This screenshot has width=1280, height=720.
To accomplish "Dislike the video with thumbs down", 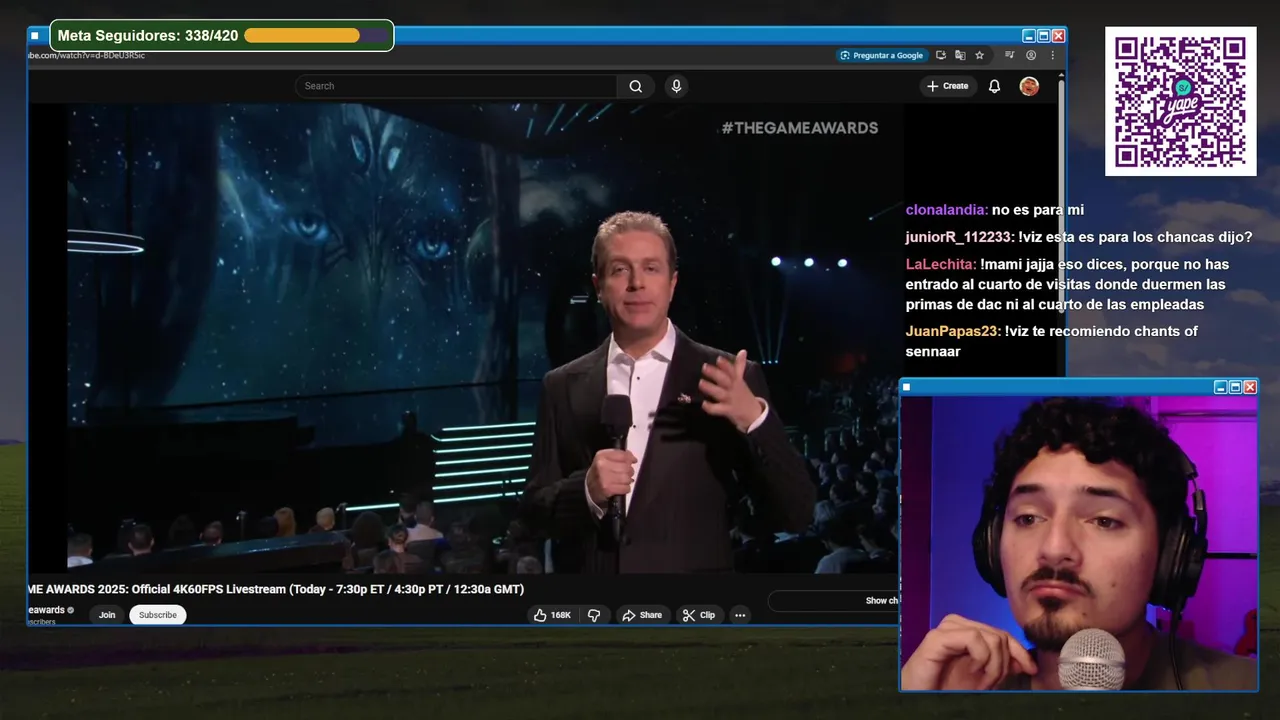I will click(x=594, y=615).
